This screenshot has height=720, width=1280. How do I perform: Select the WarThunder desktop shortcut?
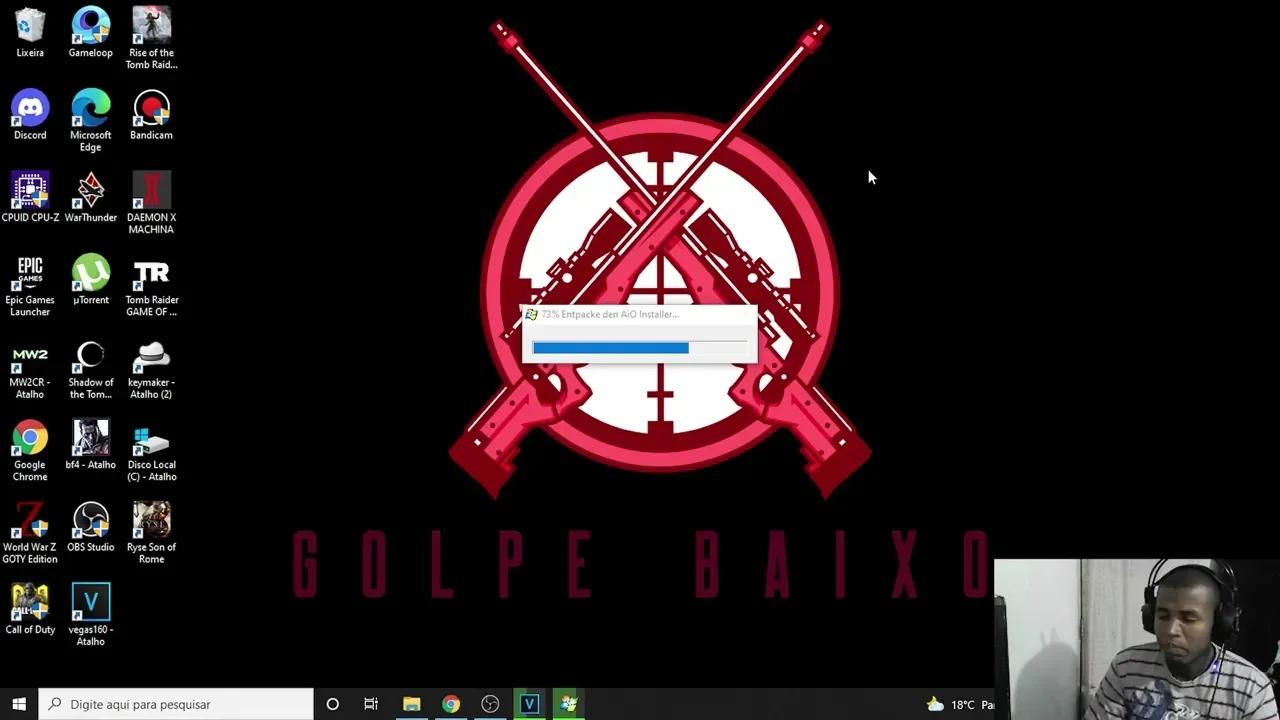tap(90, 191)
